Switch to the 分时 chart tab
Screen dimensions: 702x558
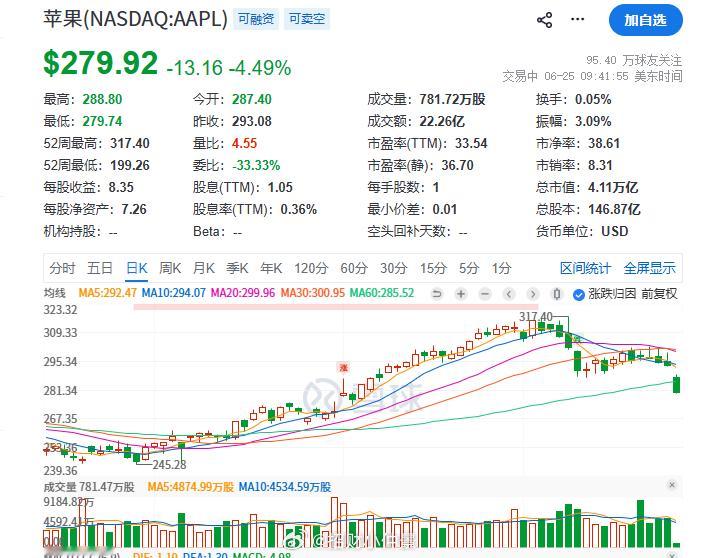point(62,268)
